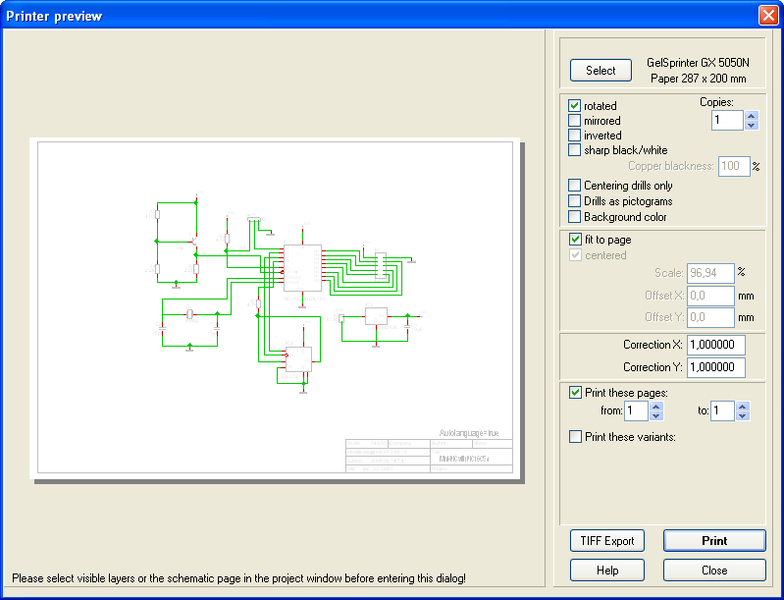Click the Printer preview title text
Viewport: 784px width, 600px height.
coord(54,16)
